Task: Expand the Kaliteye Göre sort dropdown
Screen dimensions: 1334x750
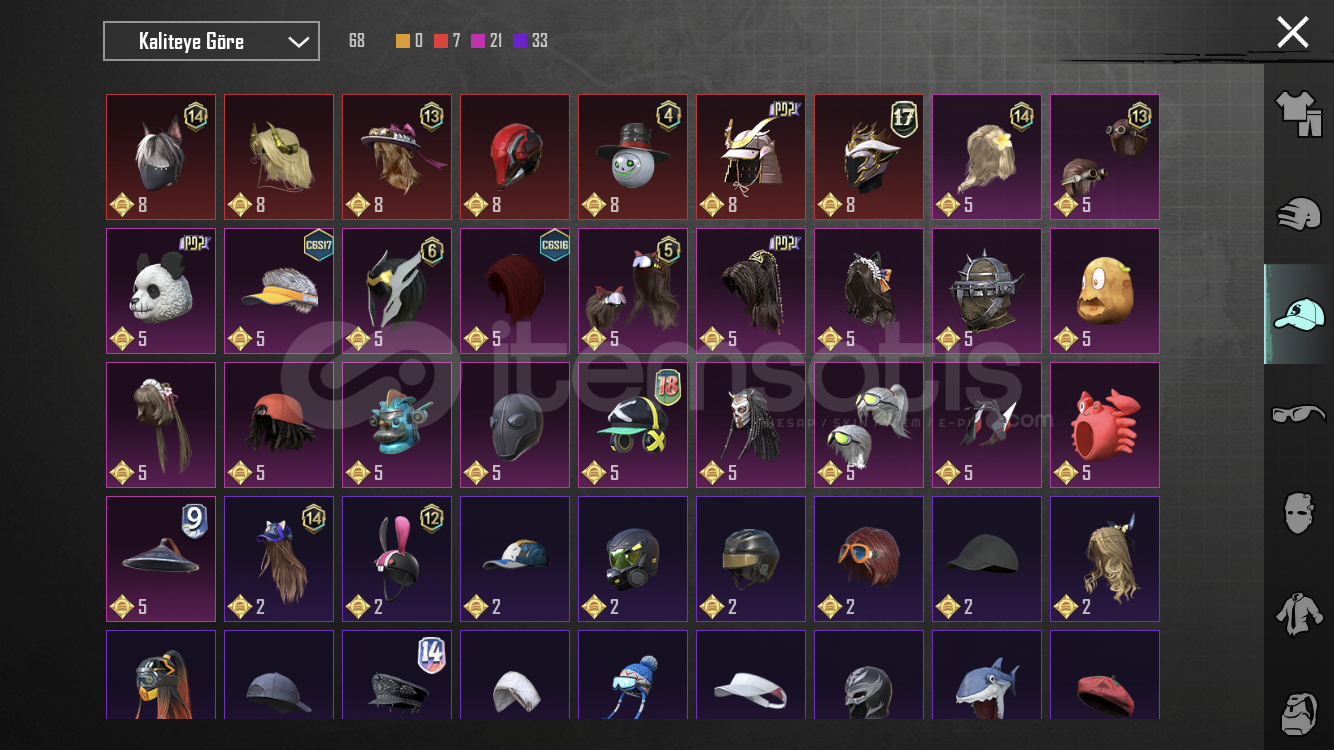Action: click(211, 41)
